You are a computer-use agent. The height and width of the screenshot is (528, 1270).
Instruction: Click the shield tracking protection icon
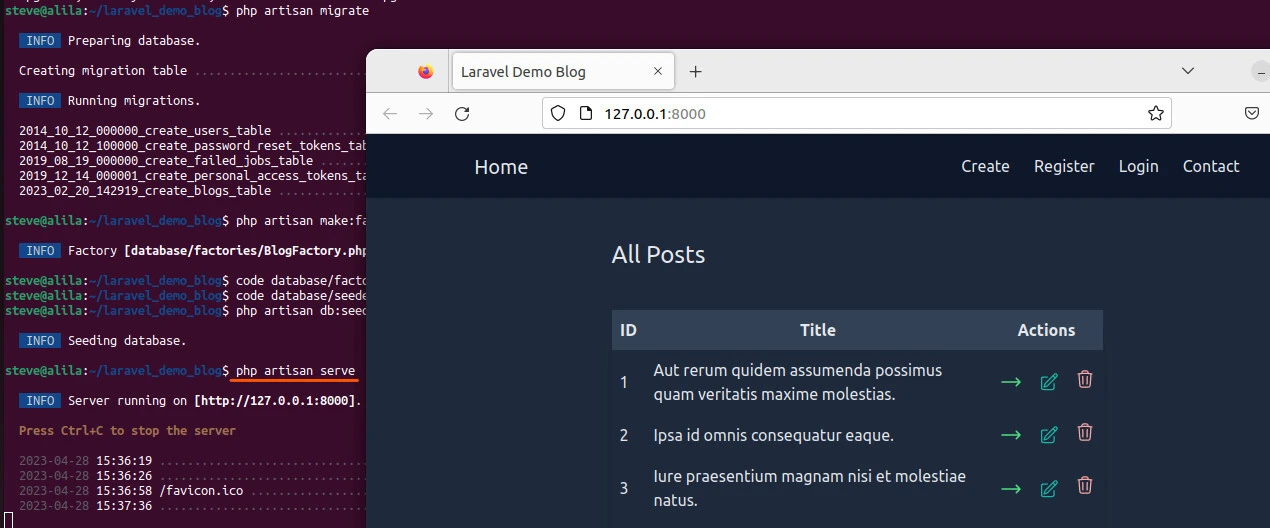pos(559,114)
